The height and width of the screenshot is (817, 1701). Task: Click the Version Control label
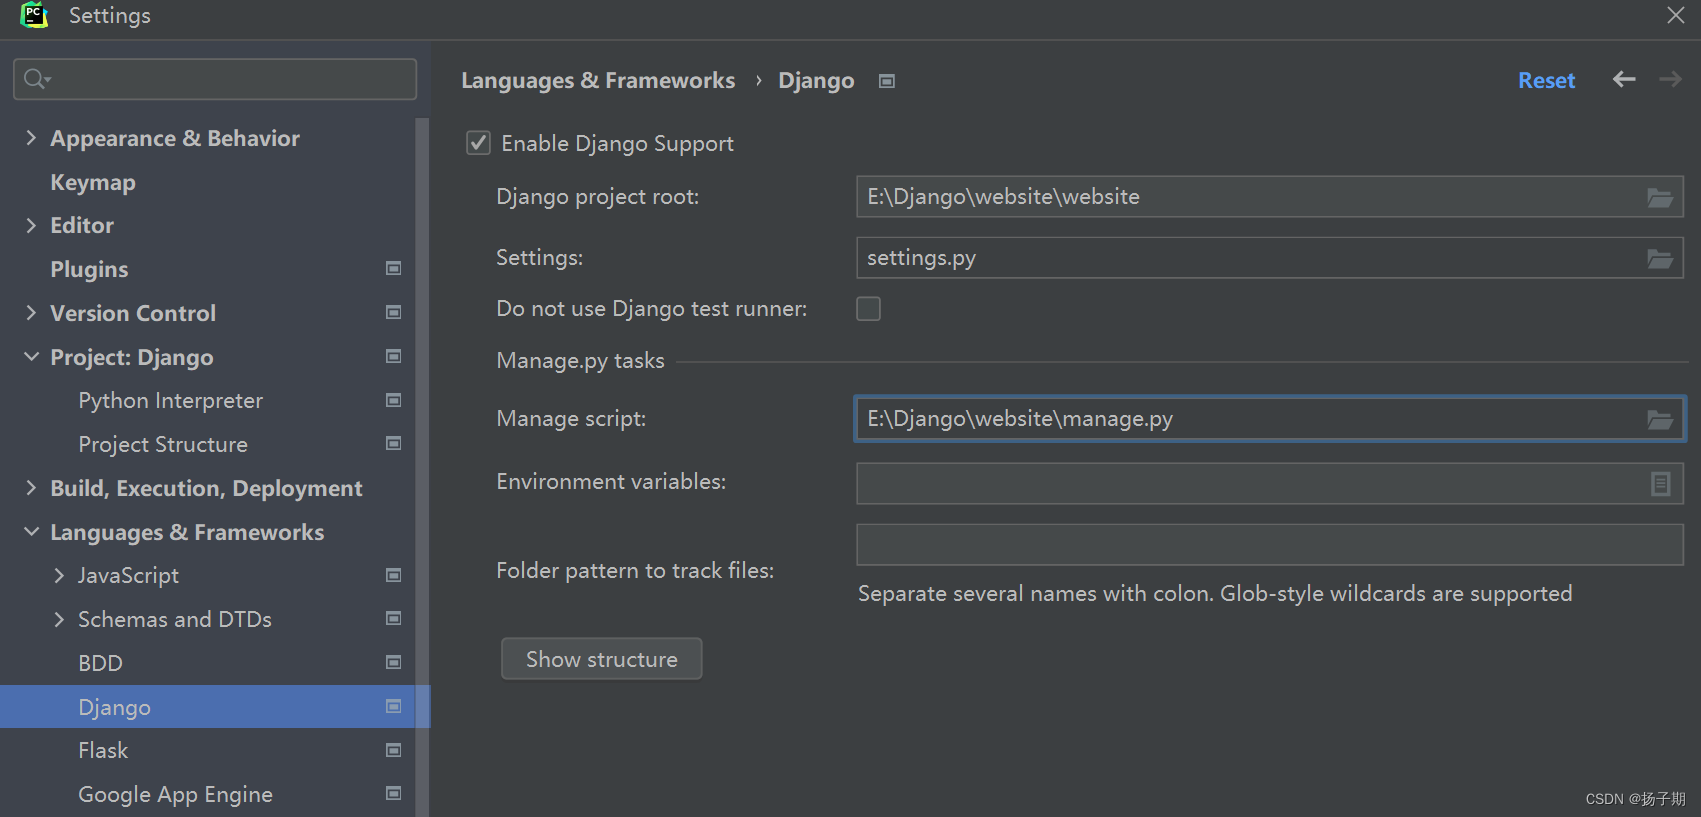[133, 313]
